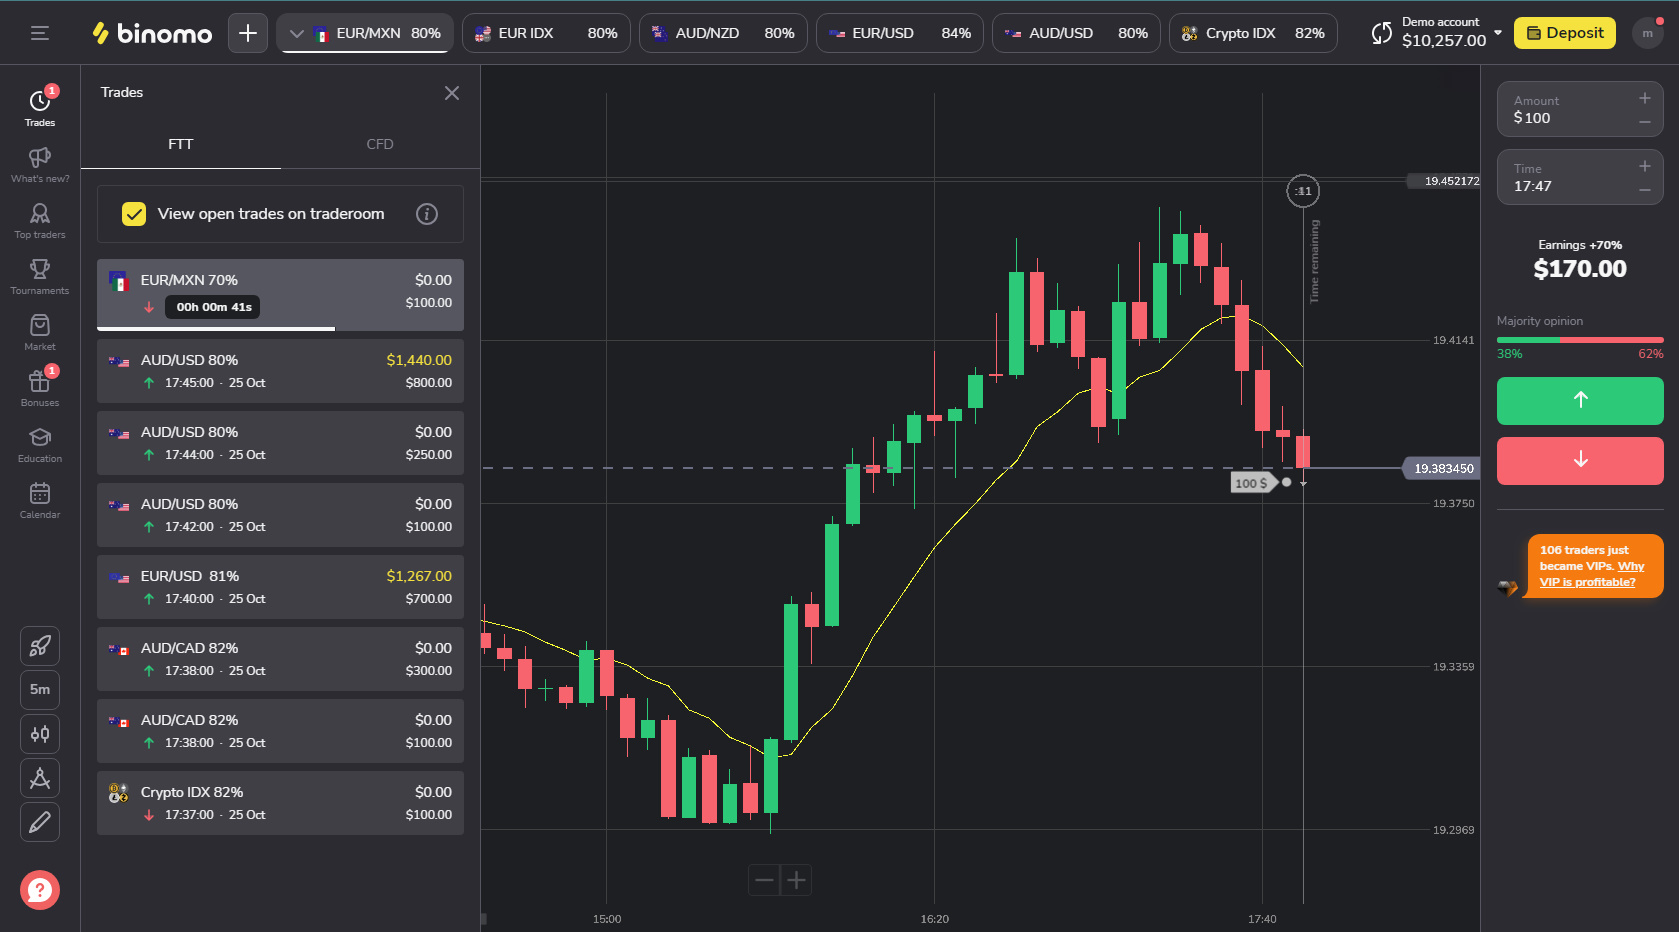Open the user profile avatar
Viewport: 1679px width, 932px height.
(1648, 33)
